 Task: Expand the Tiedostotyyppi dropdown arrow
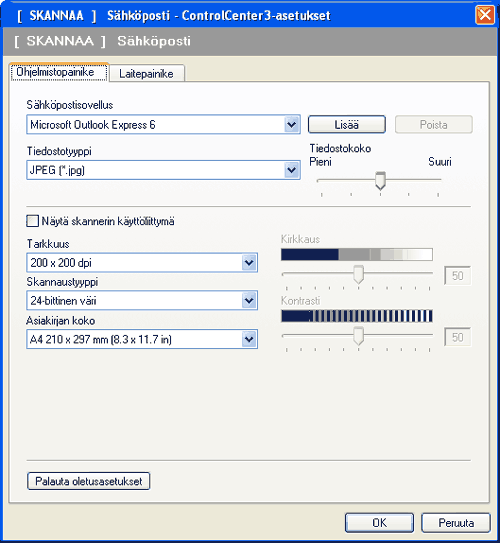[x=292, y=170]
